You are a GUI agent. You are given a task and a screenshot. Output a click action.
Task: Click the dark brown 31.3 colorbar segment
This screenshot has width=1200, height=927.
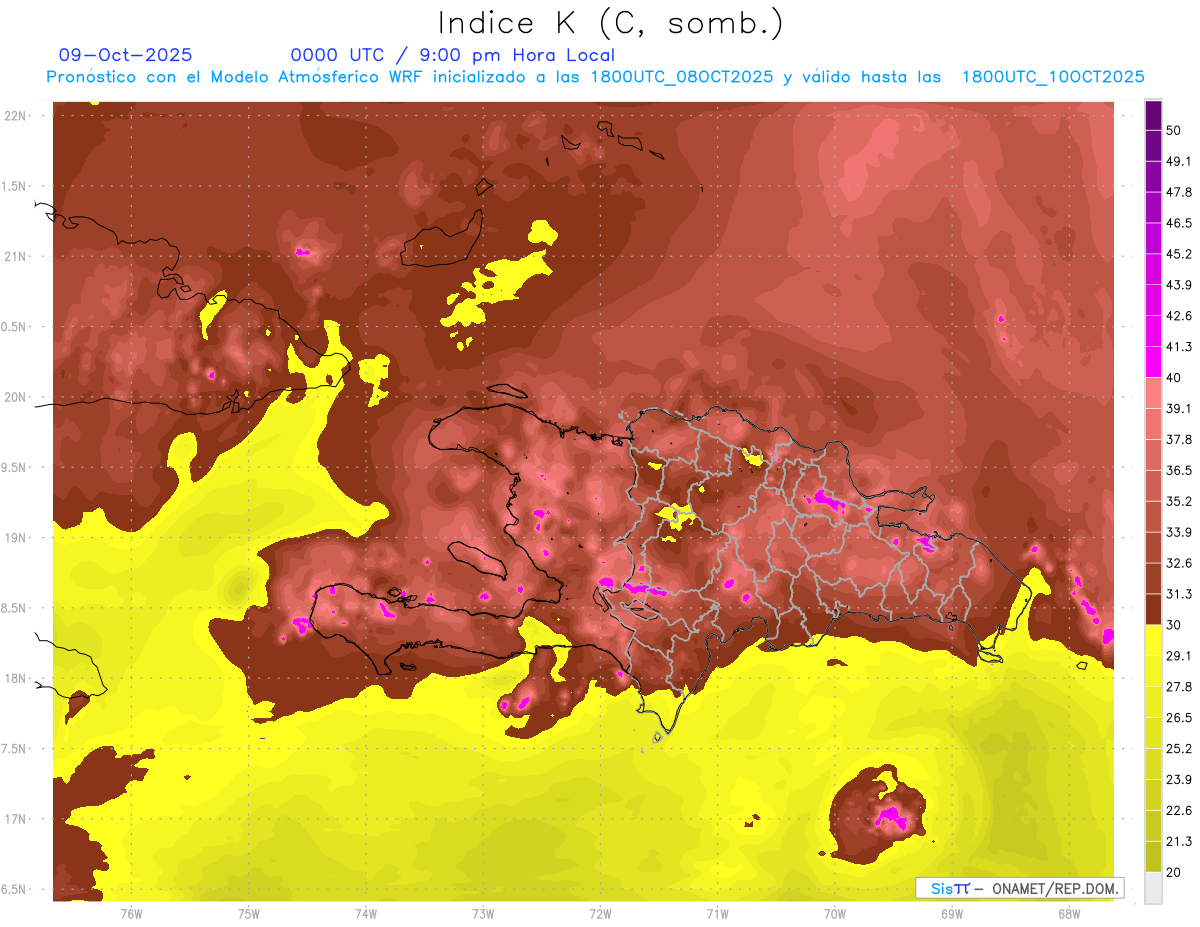click(1153, 609)
